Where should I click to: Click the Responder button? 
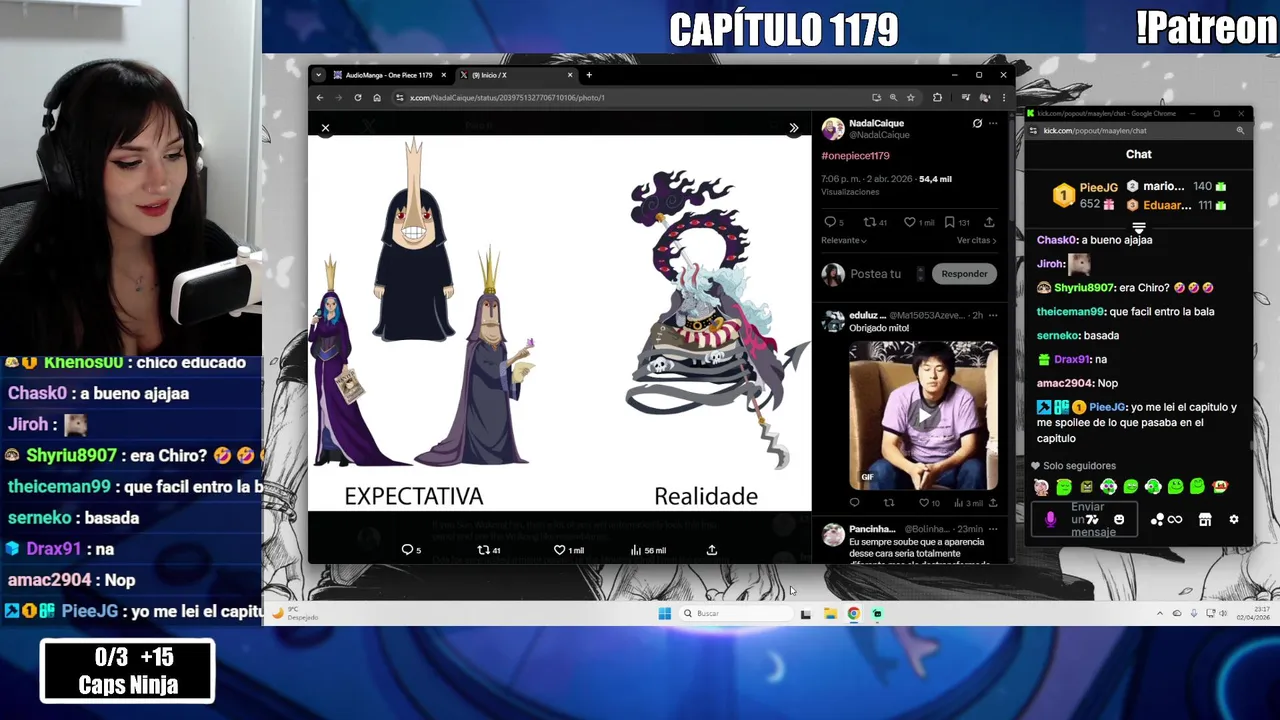[x=964, y=274]
